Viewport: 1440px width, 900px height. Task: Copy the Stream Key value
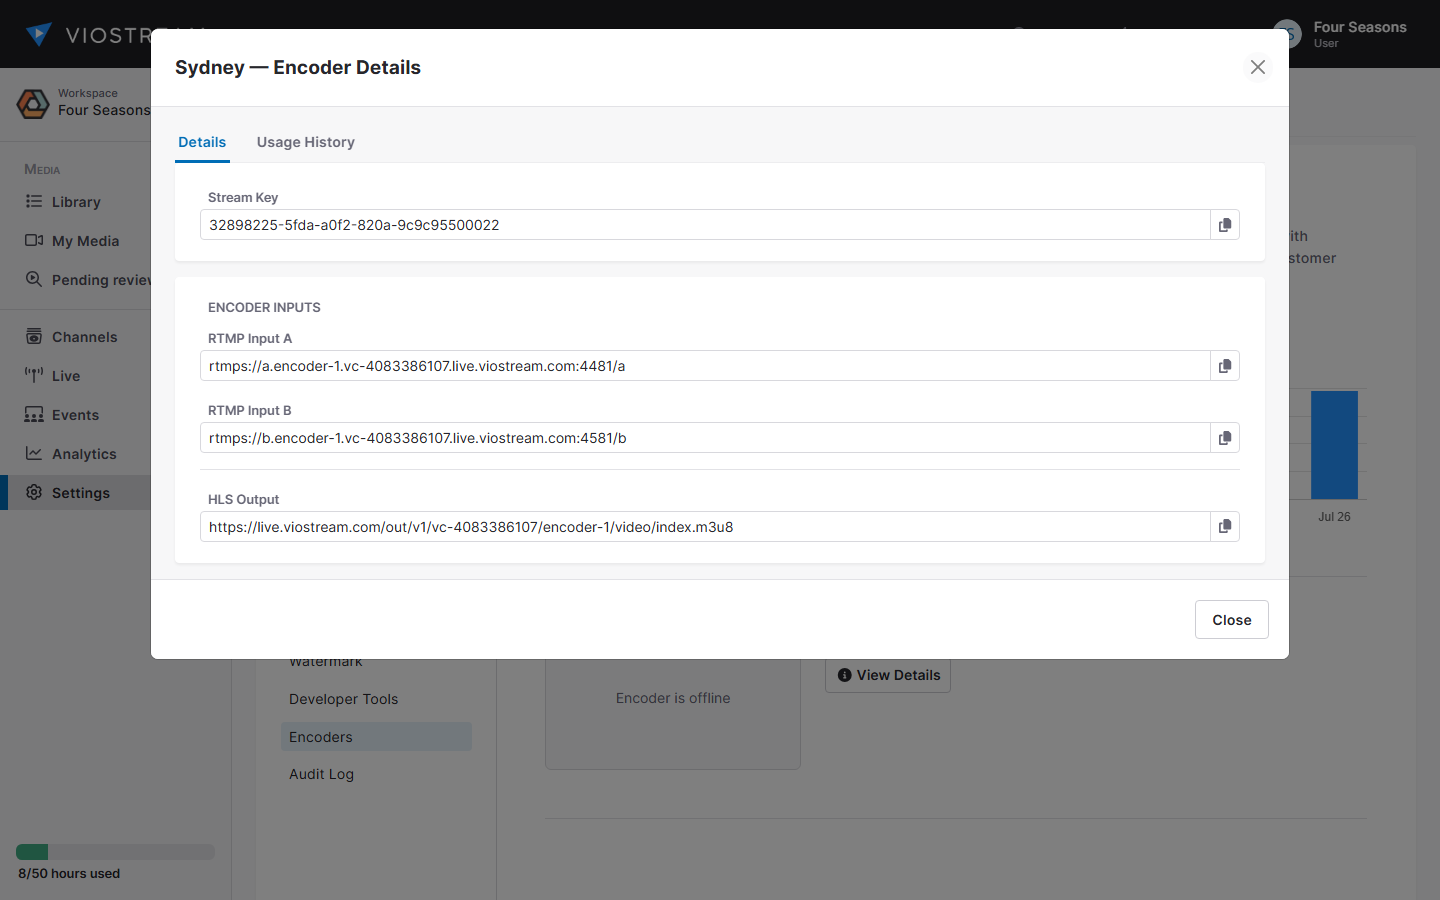(x=1225, y=225)
